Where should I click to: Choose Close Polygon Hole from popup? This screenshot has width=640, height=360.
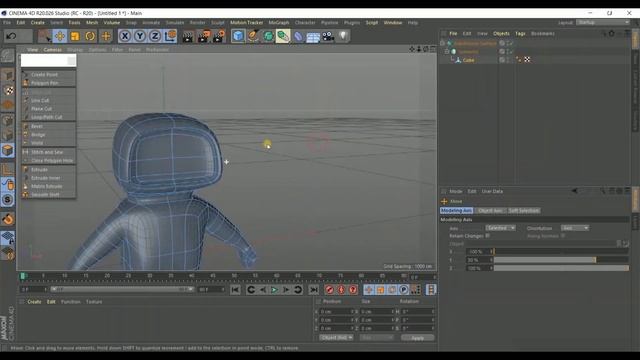coord(49,161)
